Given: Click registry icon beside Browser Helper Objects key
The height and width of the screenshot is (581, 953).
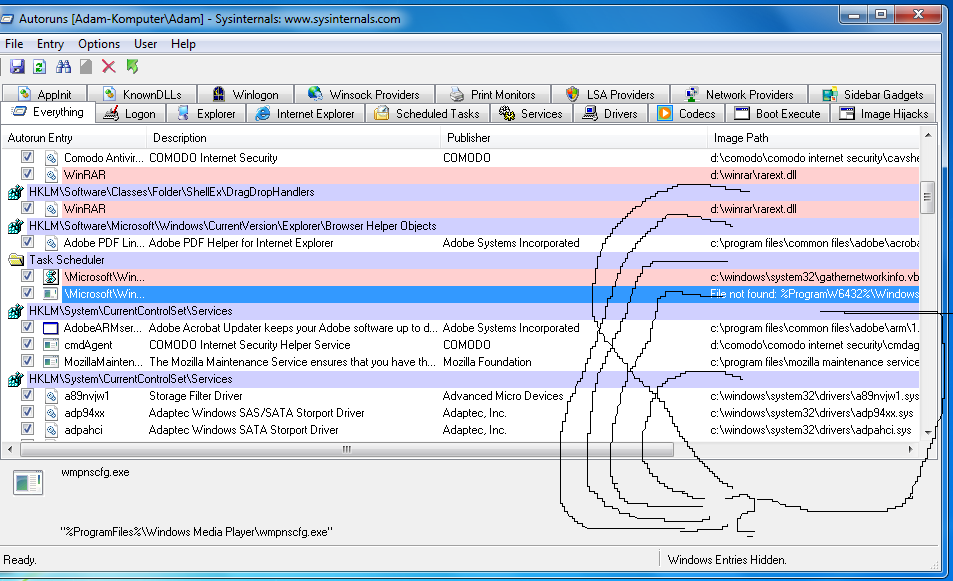Looking at the screenshot, I should pyautogui.click(x=15, y=227).
